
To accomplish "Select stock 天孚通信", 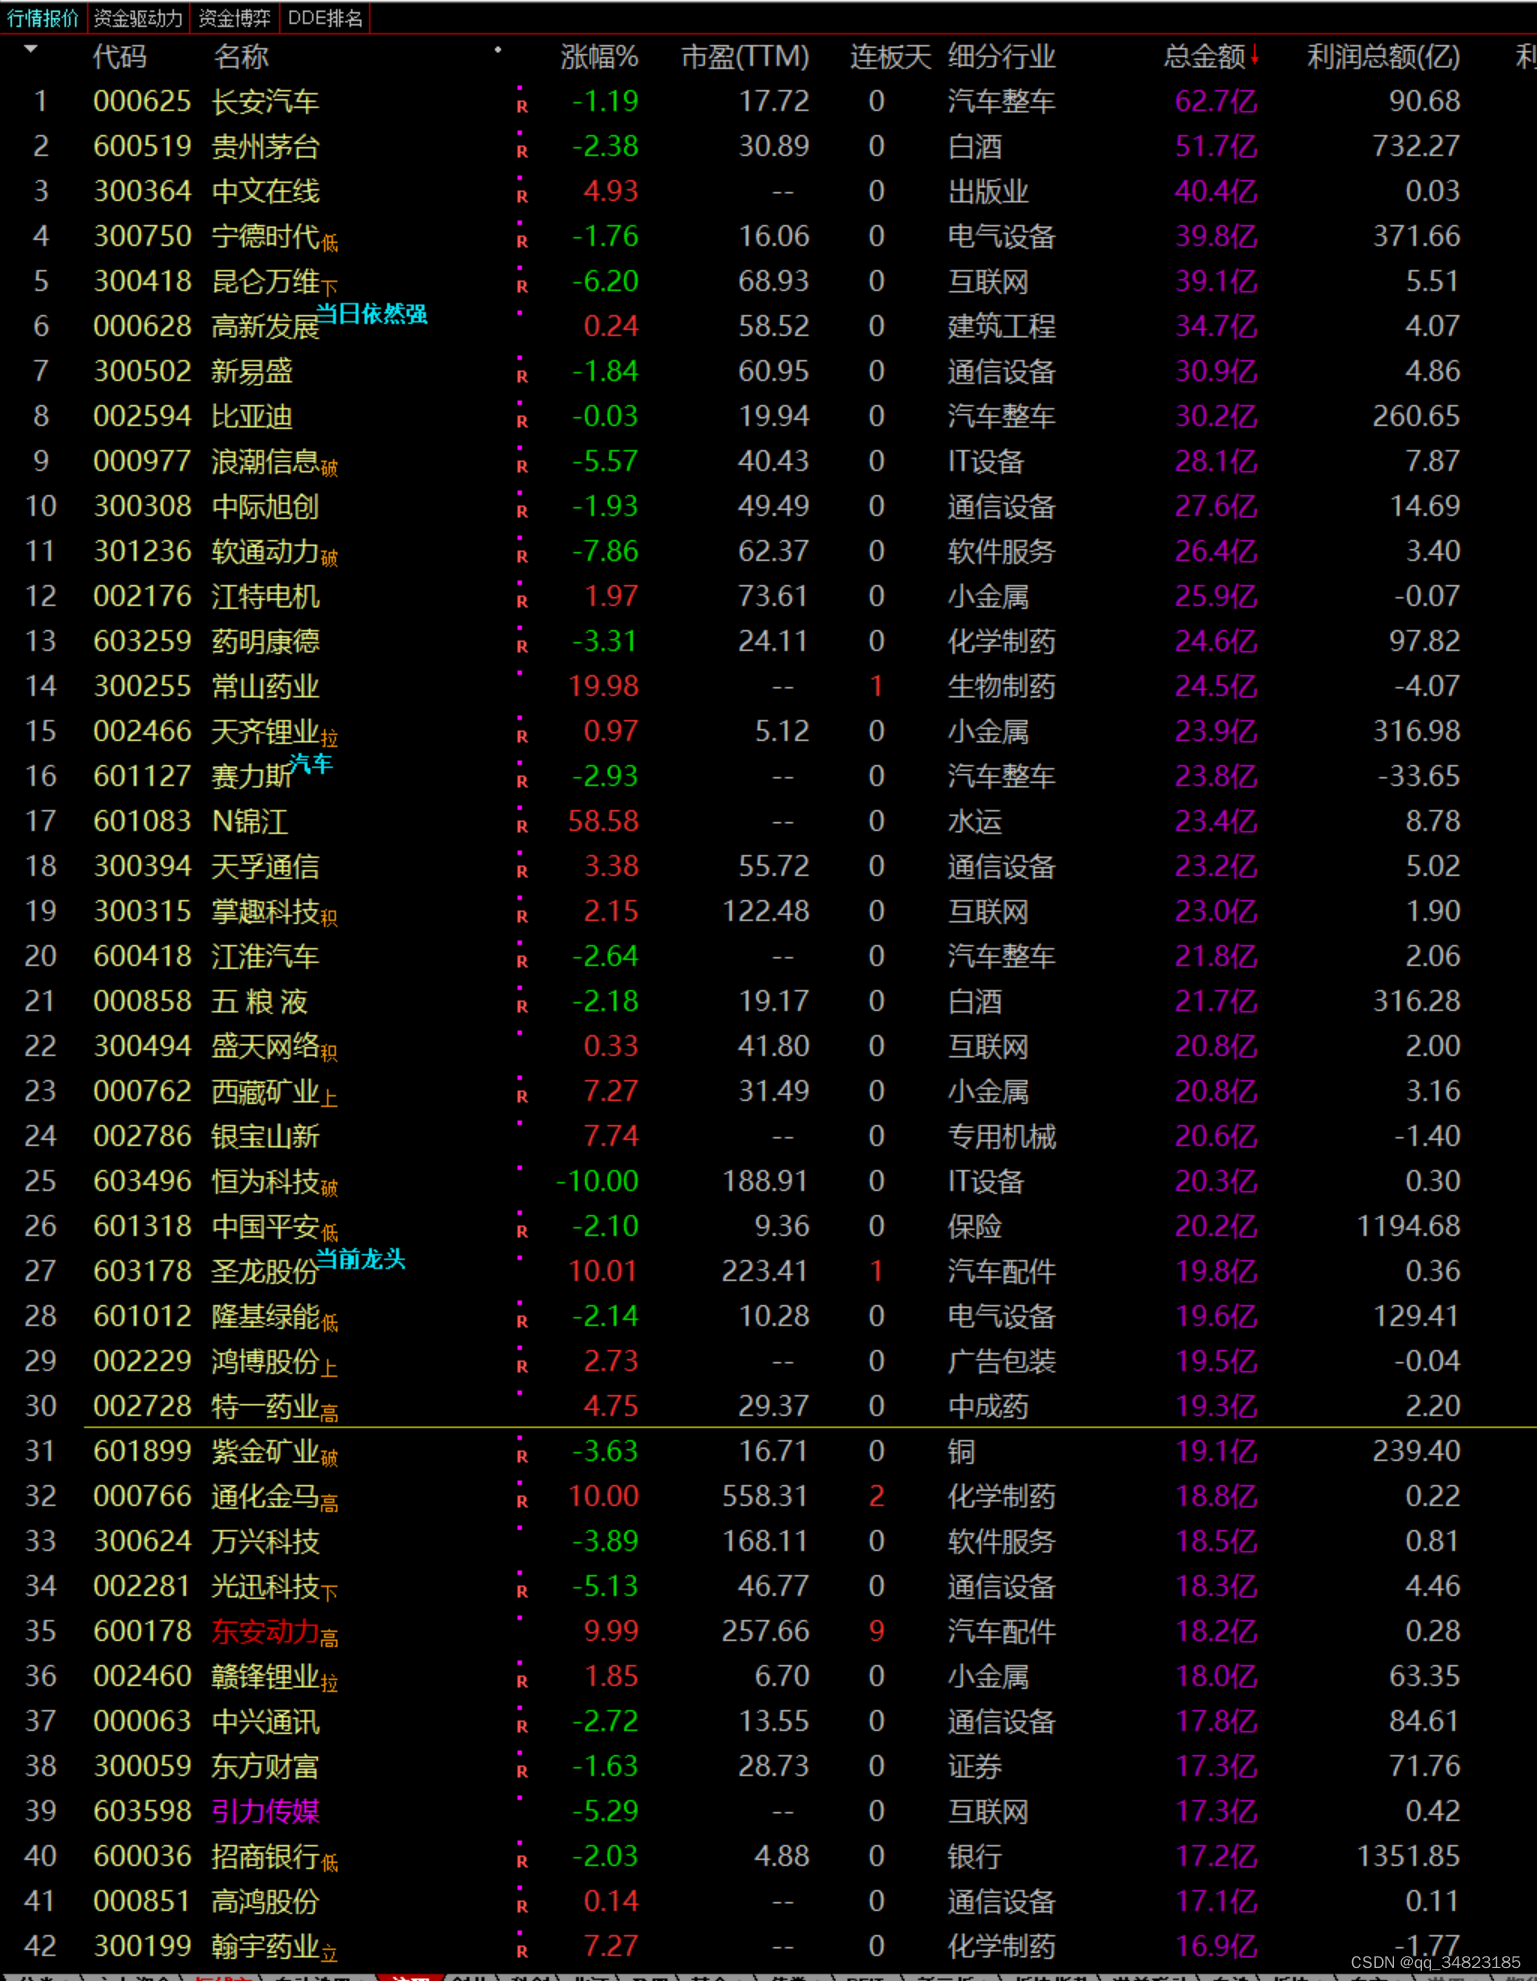I will 266,866.
